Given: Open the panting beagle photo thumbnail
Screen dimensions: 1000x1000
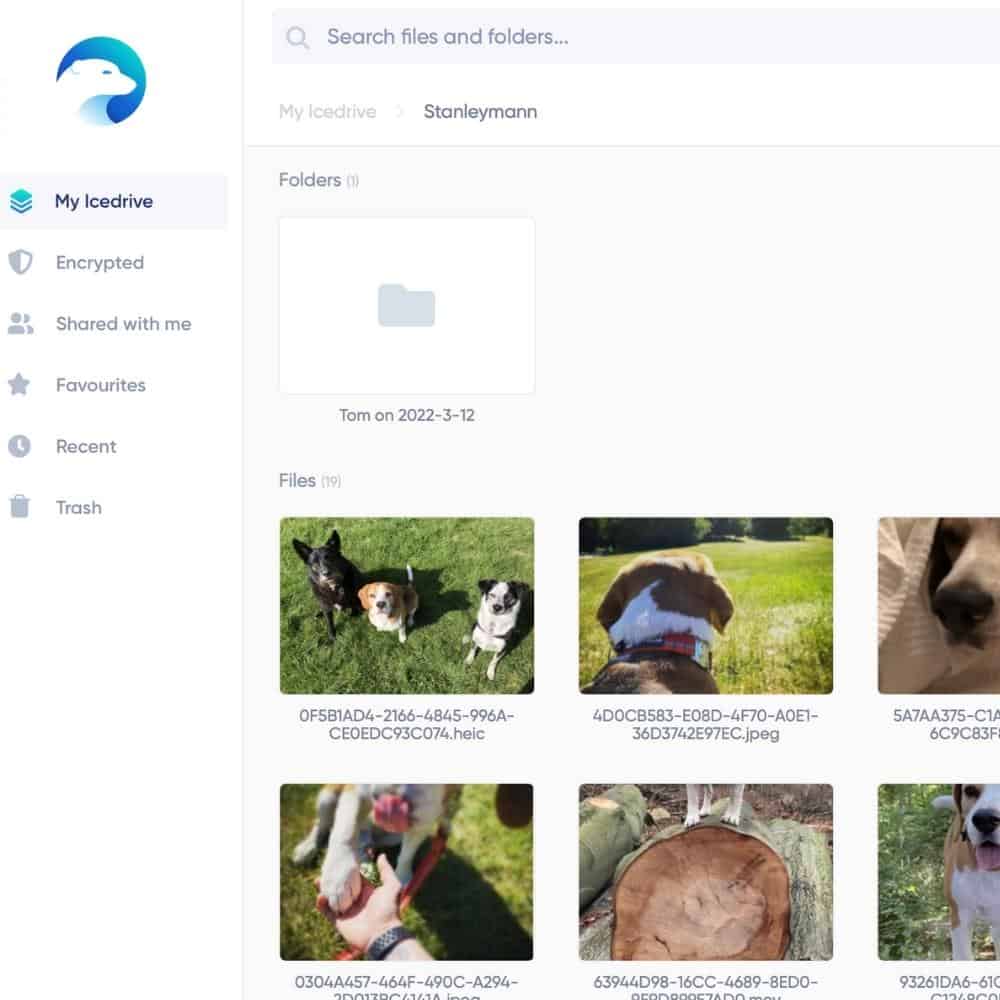Looking at the screenshot, I should pyautogui.click(x=939, y=872).
